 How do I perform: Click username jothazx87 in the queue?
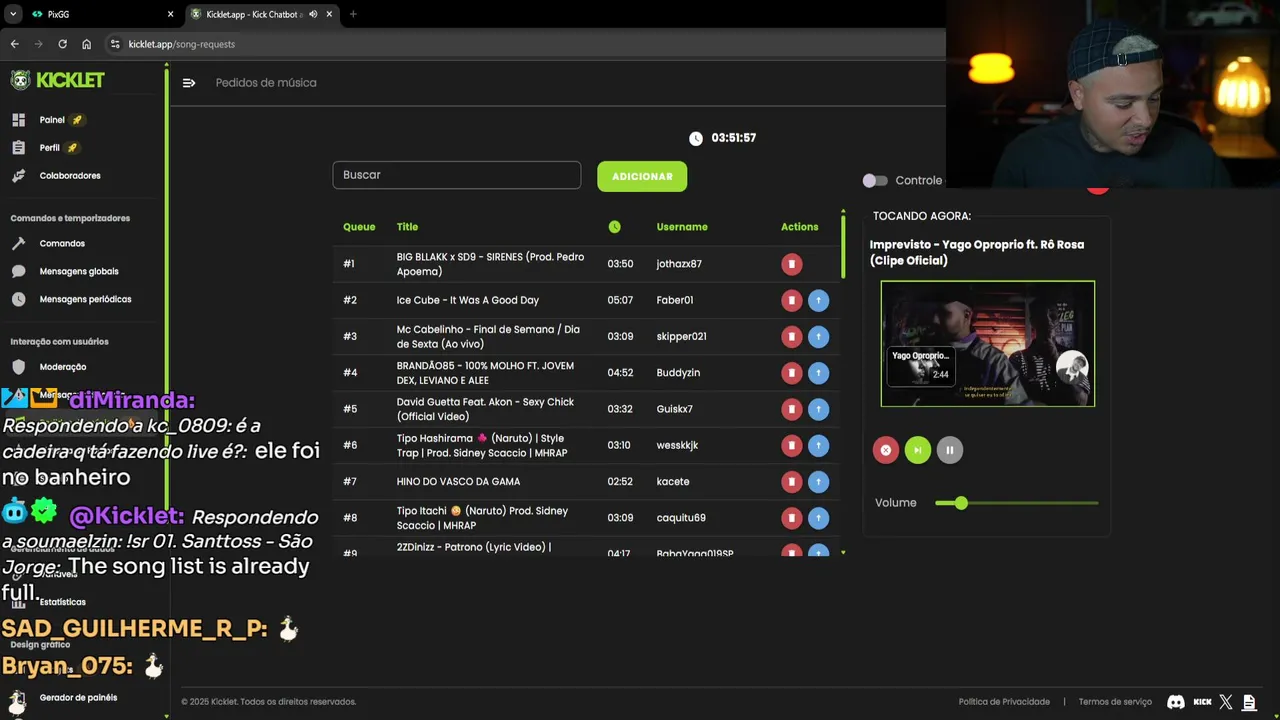(679, 264)
